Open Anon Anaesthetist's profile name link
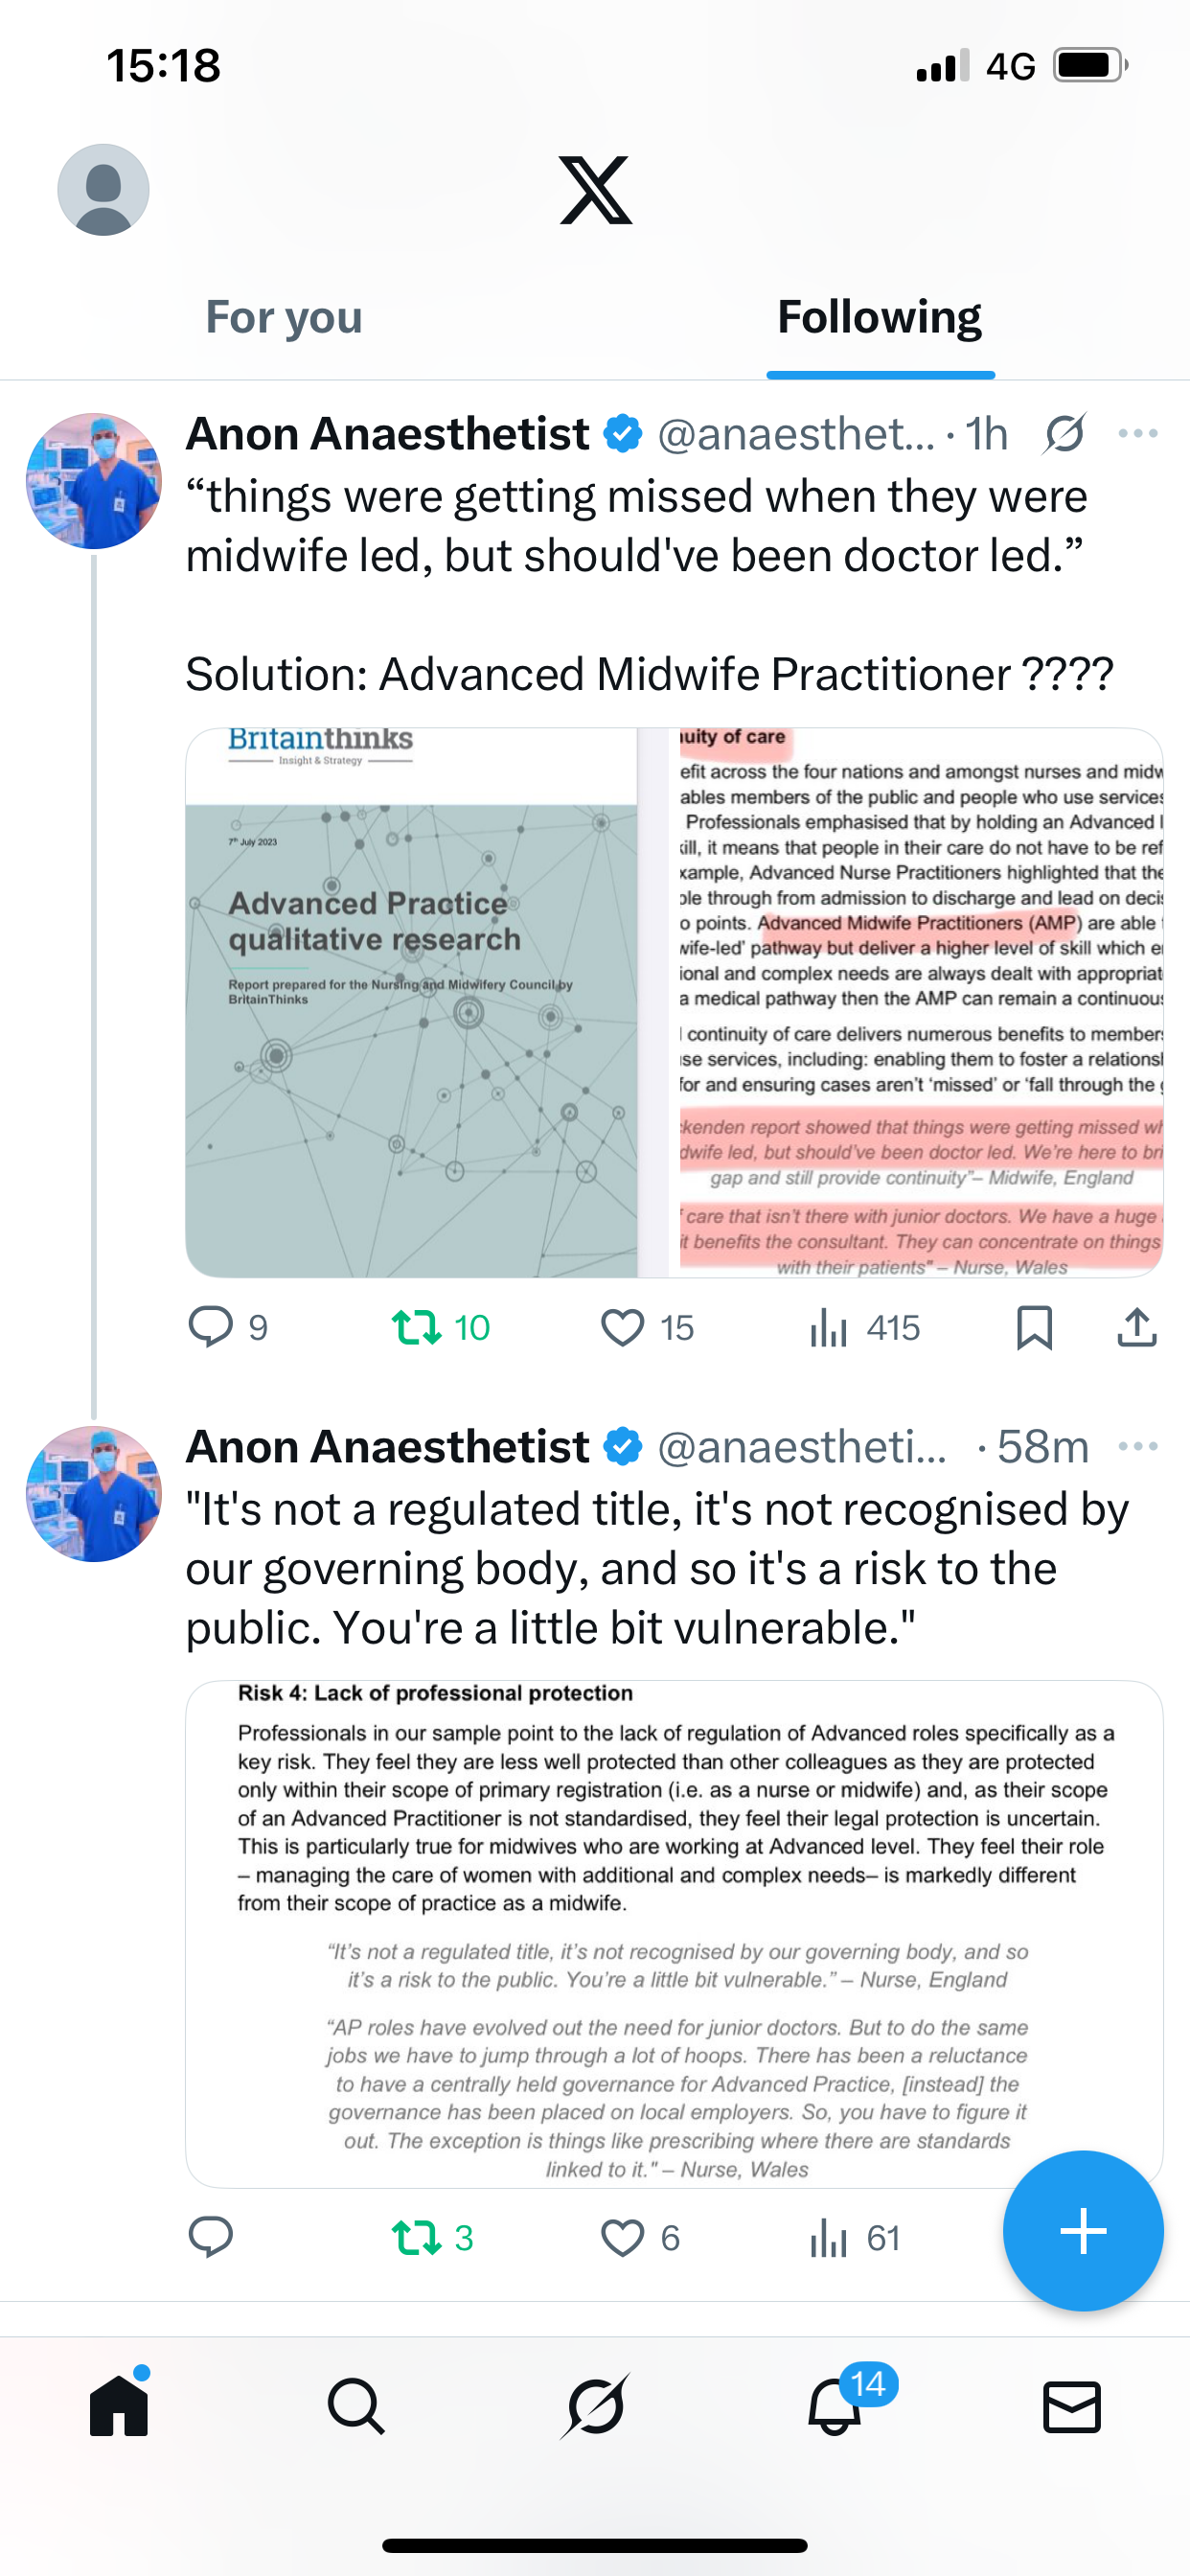 pyautogui.click(x=387, y=434)
